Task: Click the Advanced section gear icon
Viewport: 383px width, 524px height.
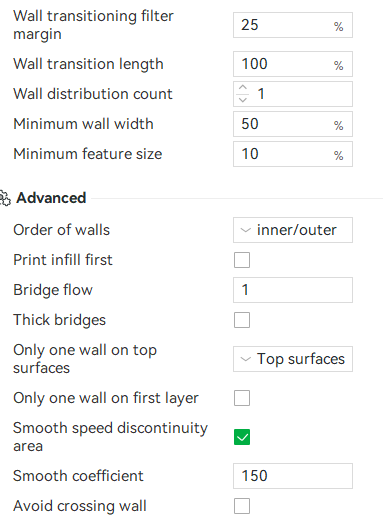Action: (x=5, y=198)
